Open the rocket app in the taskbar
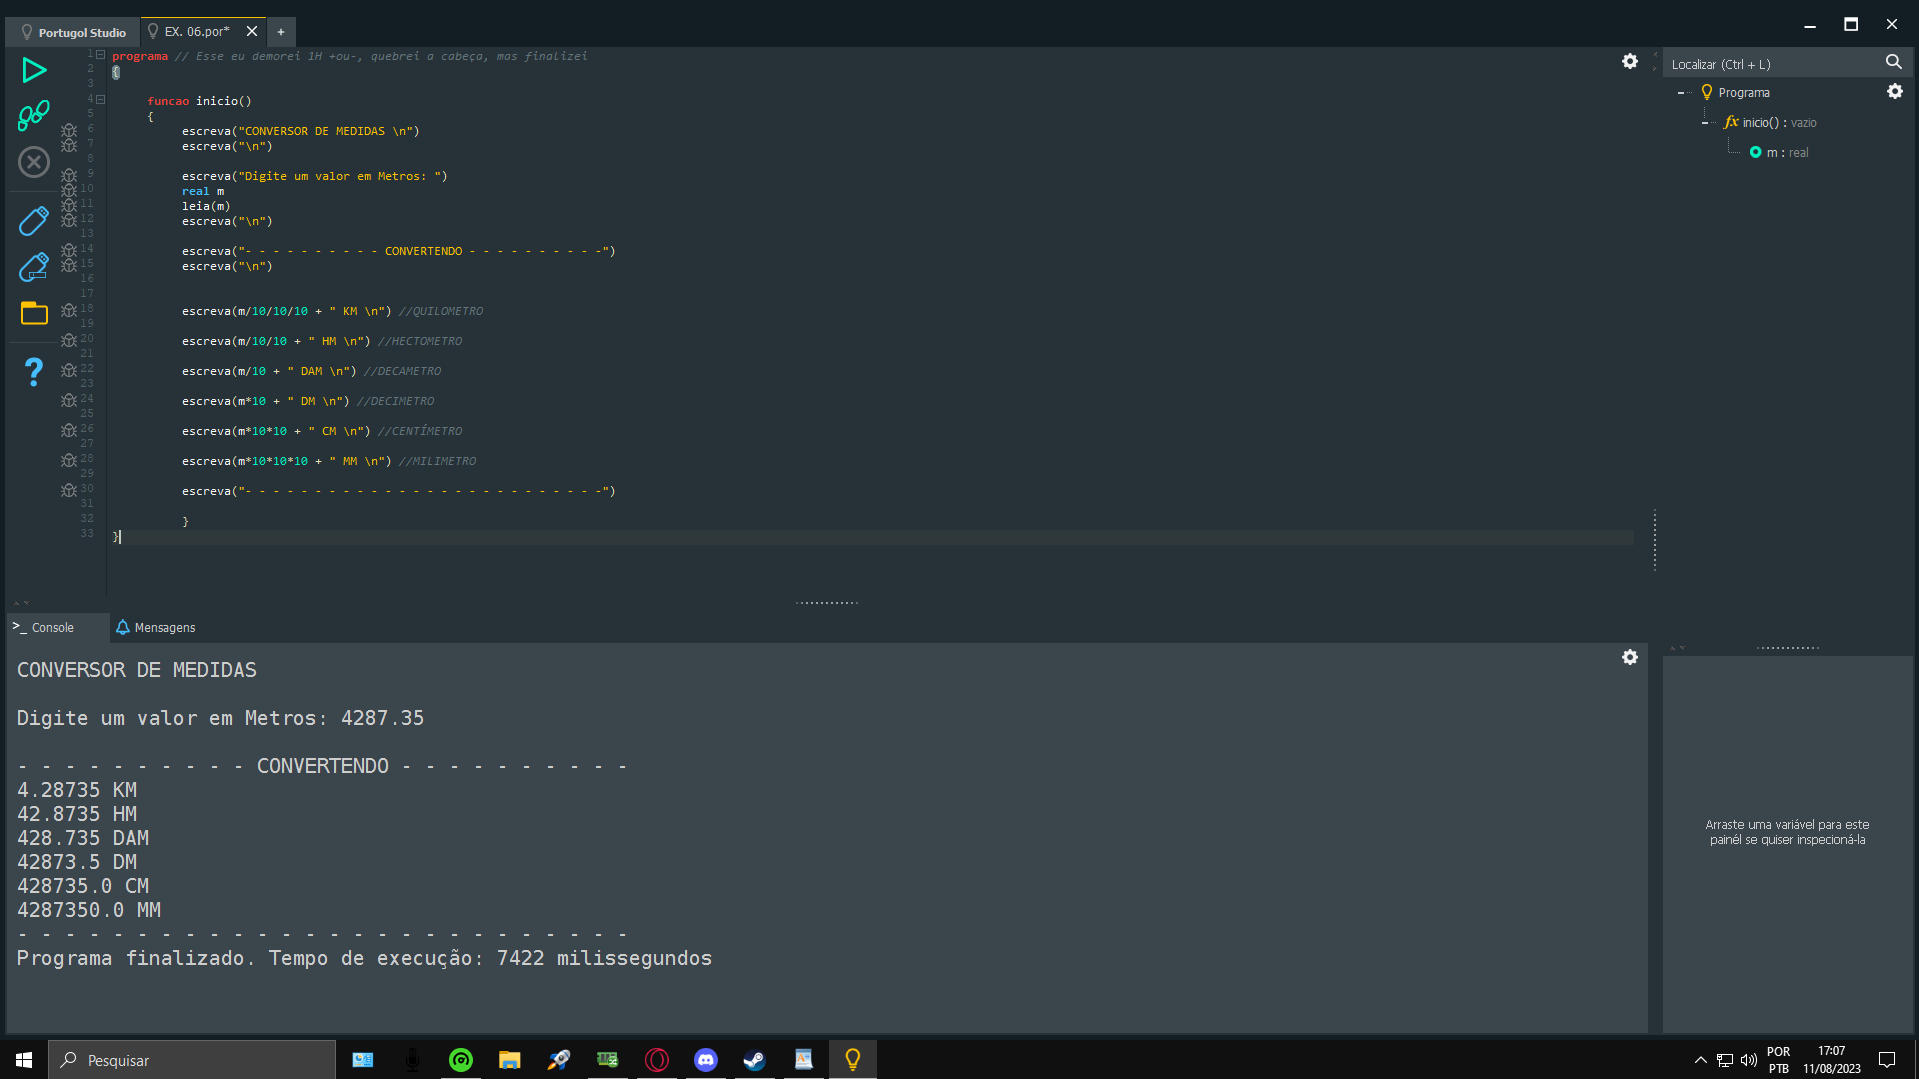Image resolution: width=1919 pixels, height=1079 pixels. (559, 1060)
